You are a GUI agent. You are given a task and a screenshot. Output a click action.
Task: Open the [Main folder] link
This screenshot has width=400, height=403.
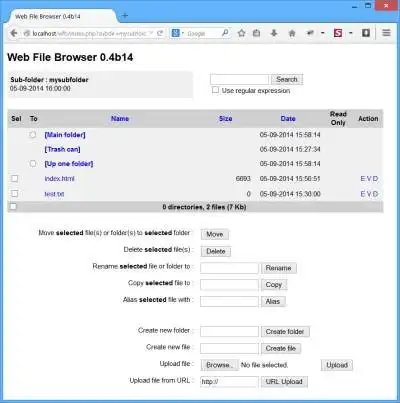tap(65, 135)
